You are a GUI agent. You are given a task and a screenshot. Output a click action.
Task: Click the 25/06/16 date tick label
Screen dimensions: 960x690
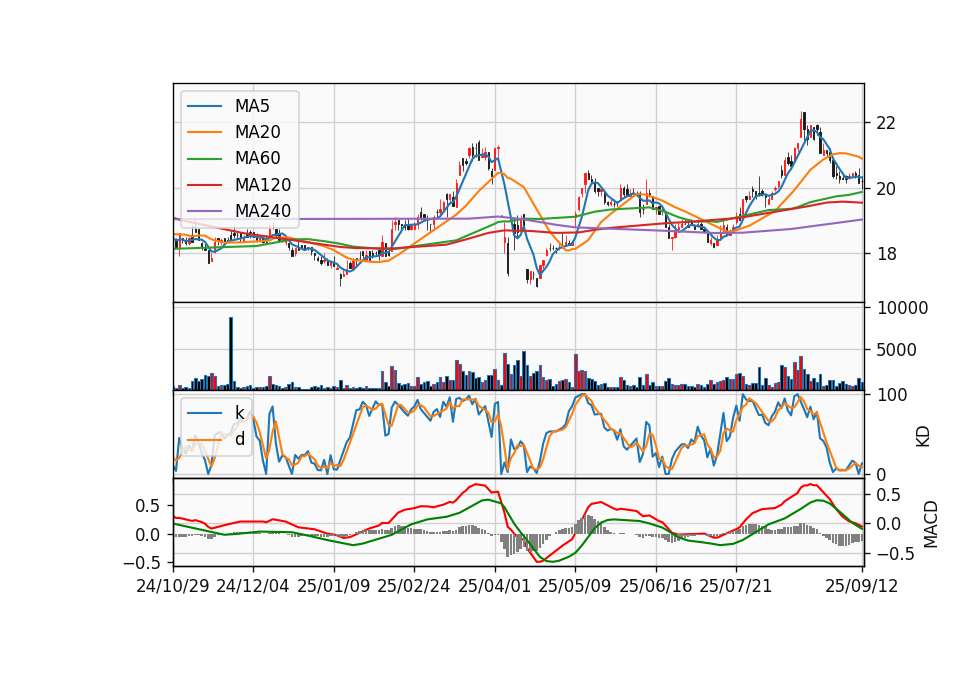pyautogui.click(x=656, y=586)
